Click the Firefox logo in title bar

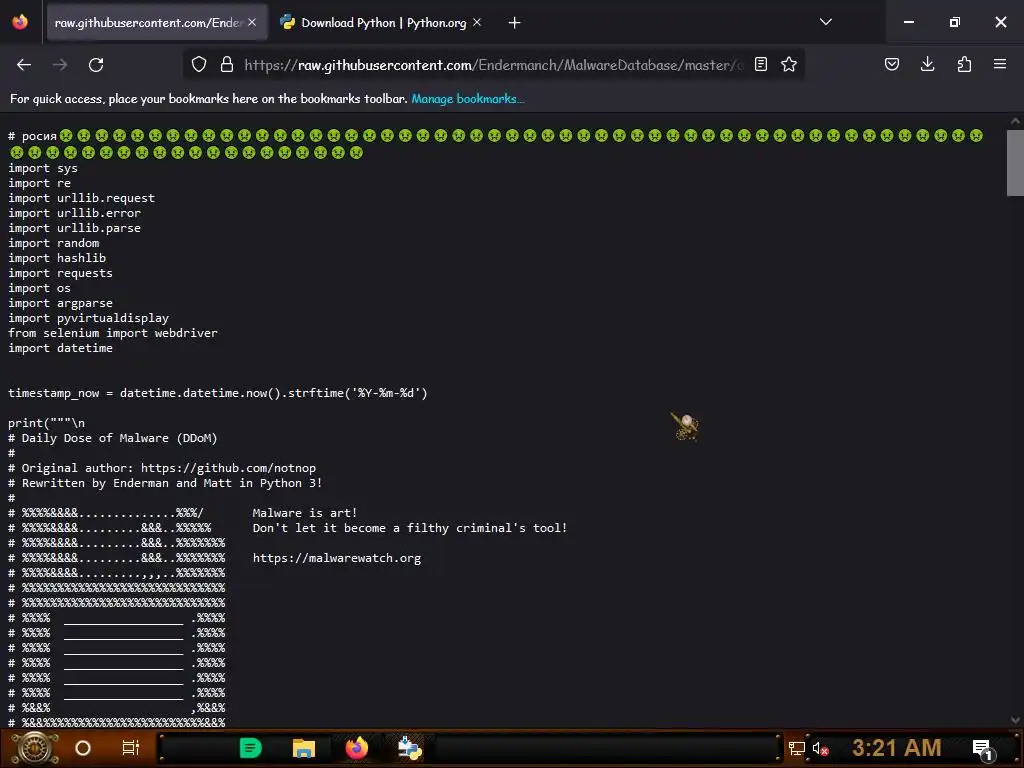(20, 22)
